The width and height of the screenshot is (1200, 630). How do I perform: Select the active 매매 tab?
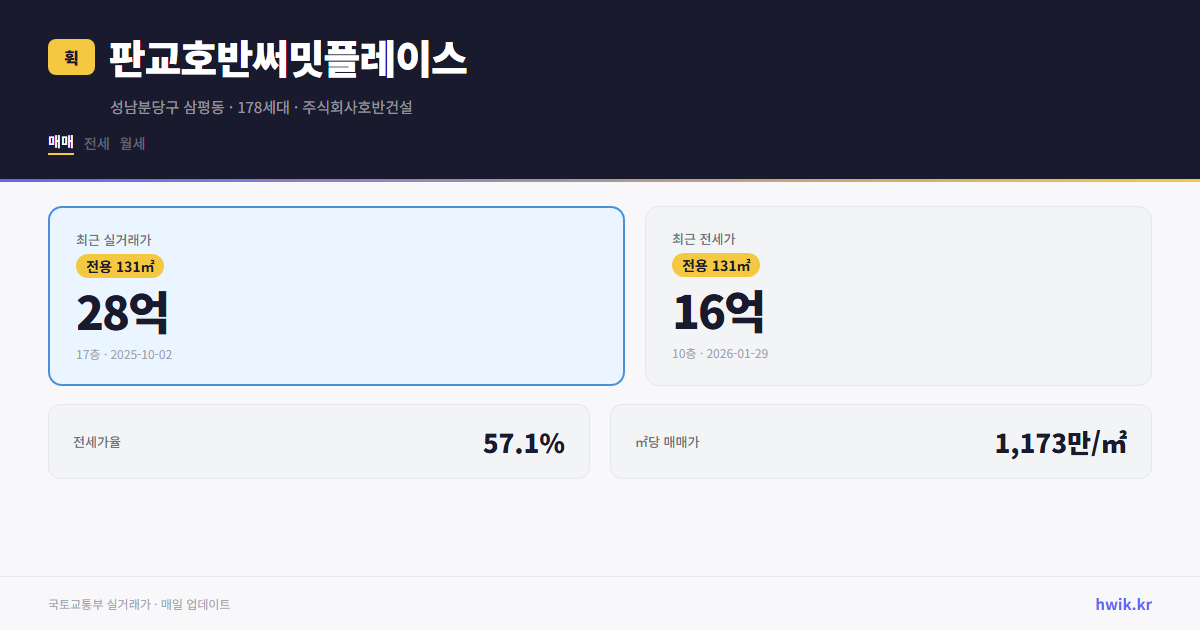[x=59, y=143]
